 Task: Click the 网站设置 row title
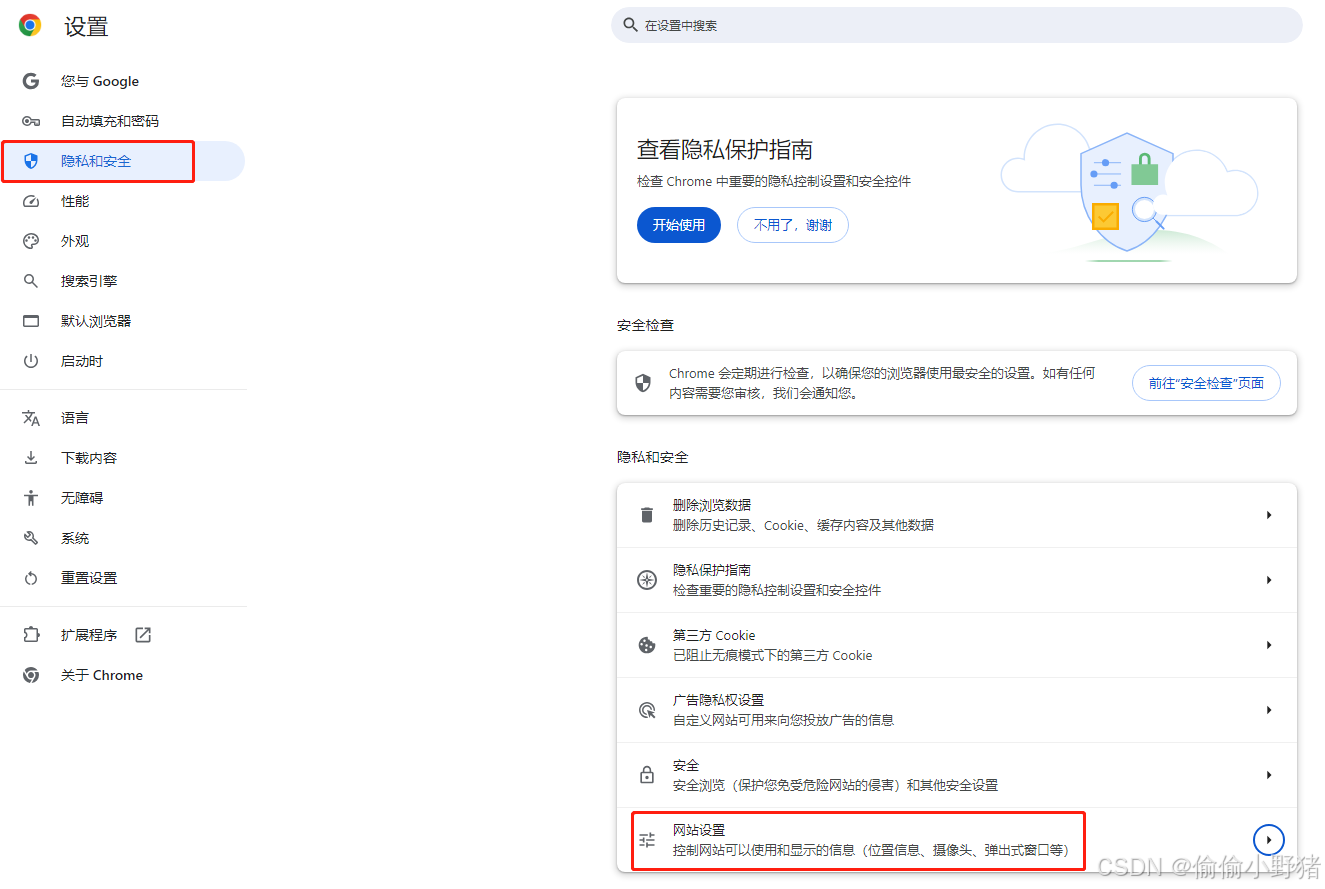click(699, 830)
